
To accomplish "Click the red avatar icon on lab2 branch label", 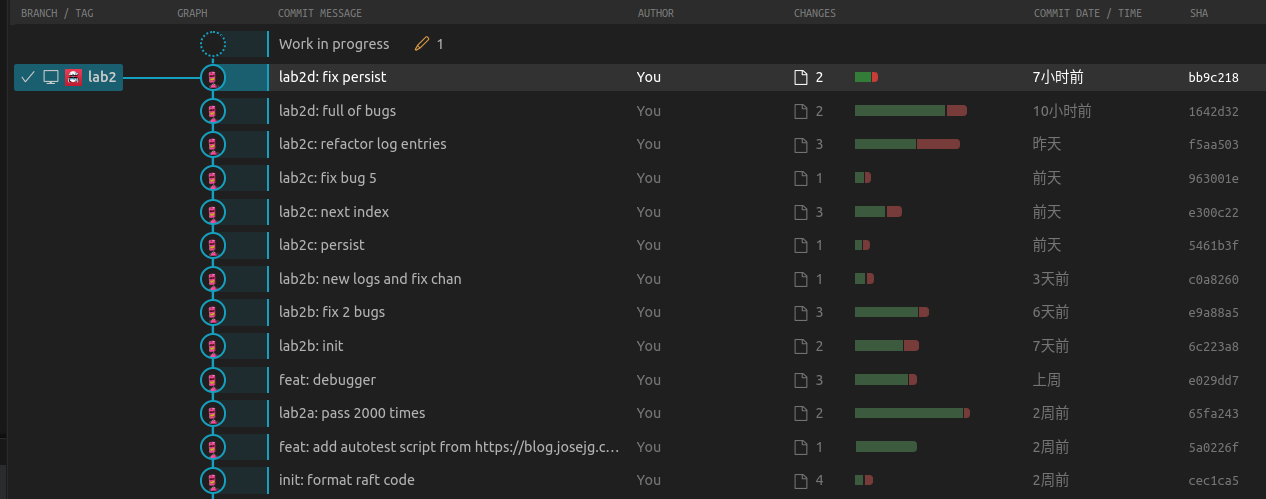I will 73,77.
